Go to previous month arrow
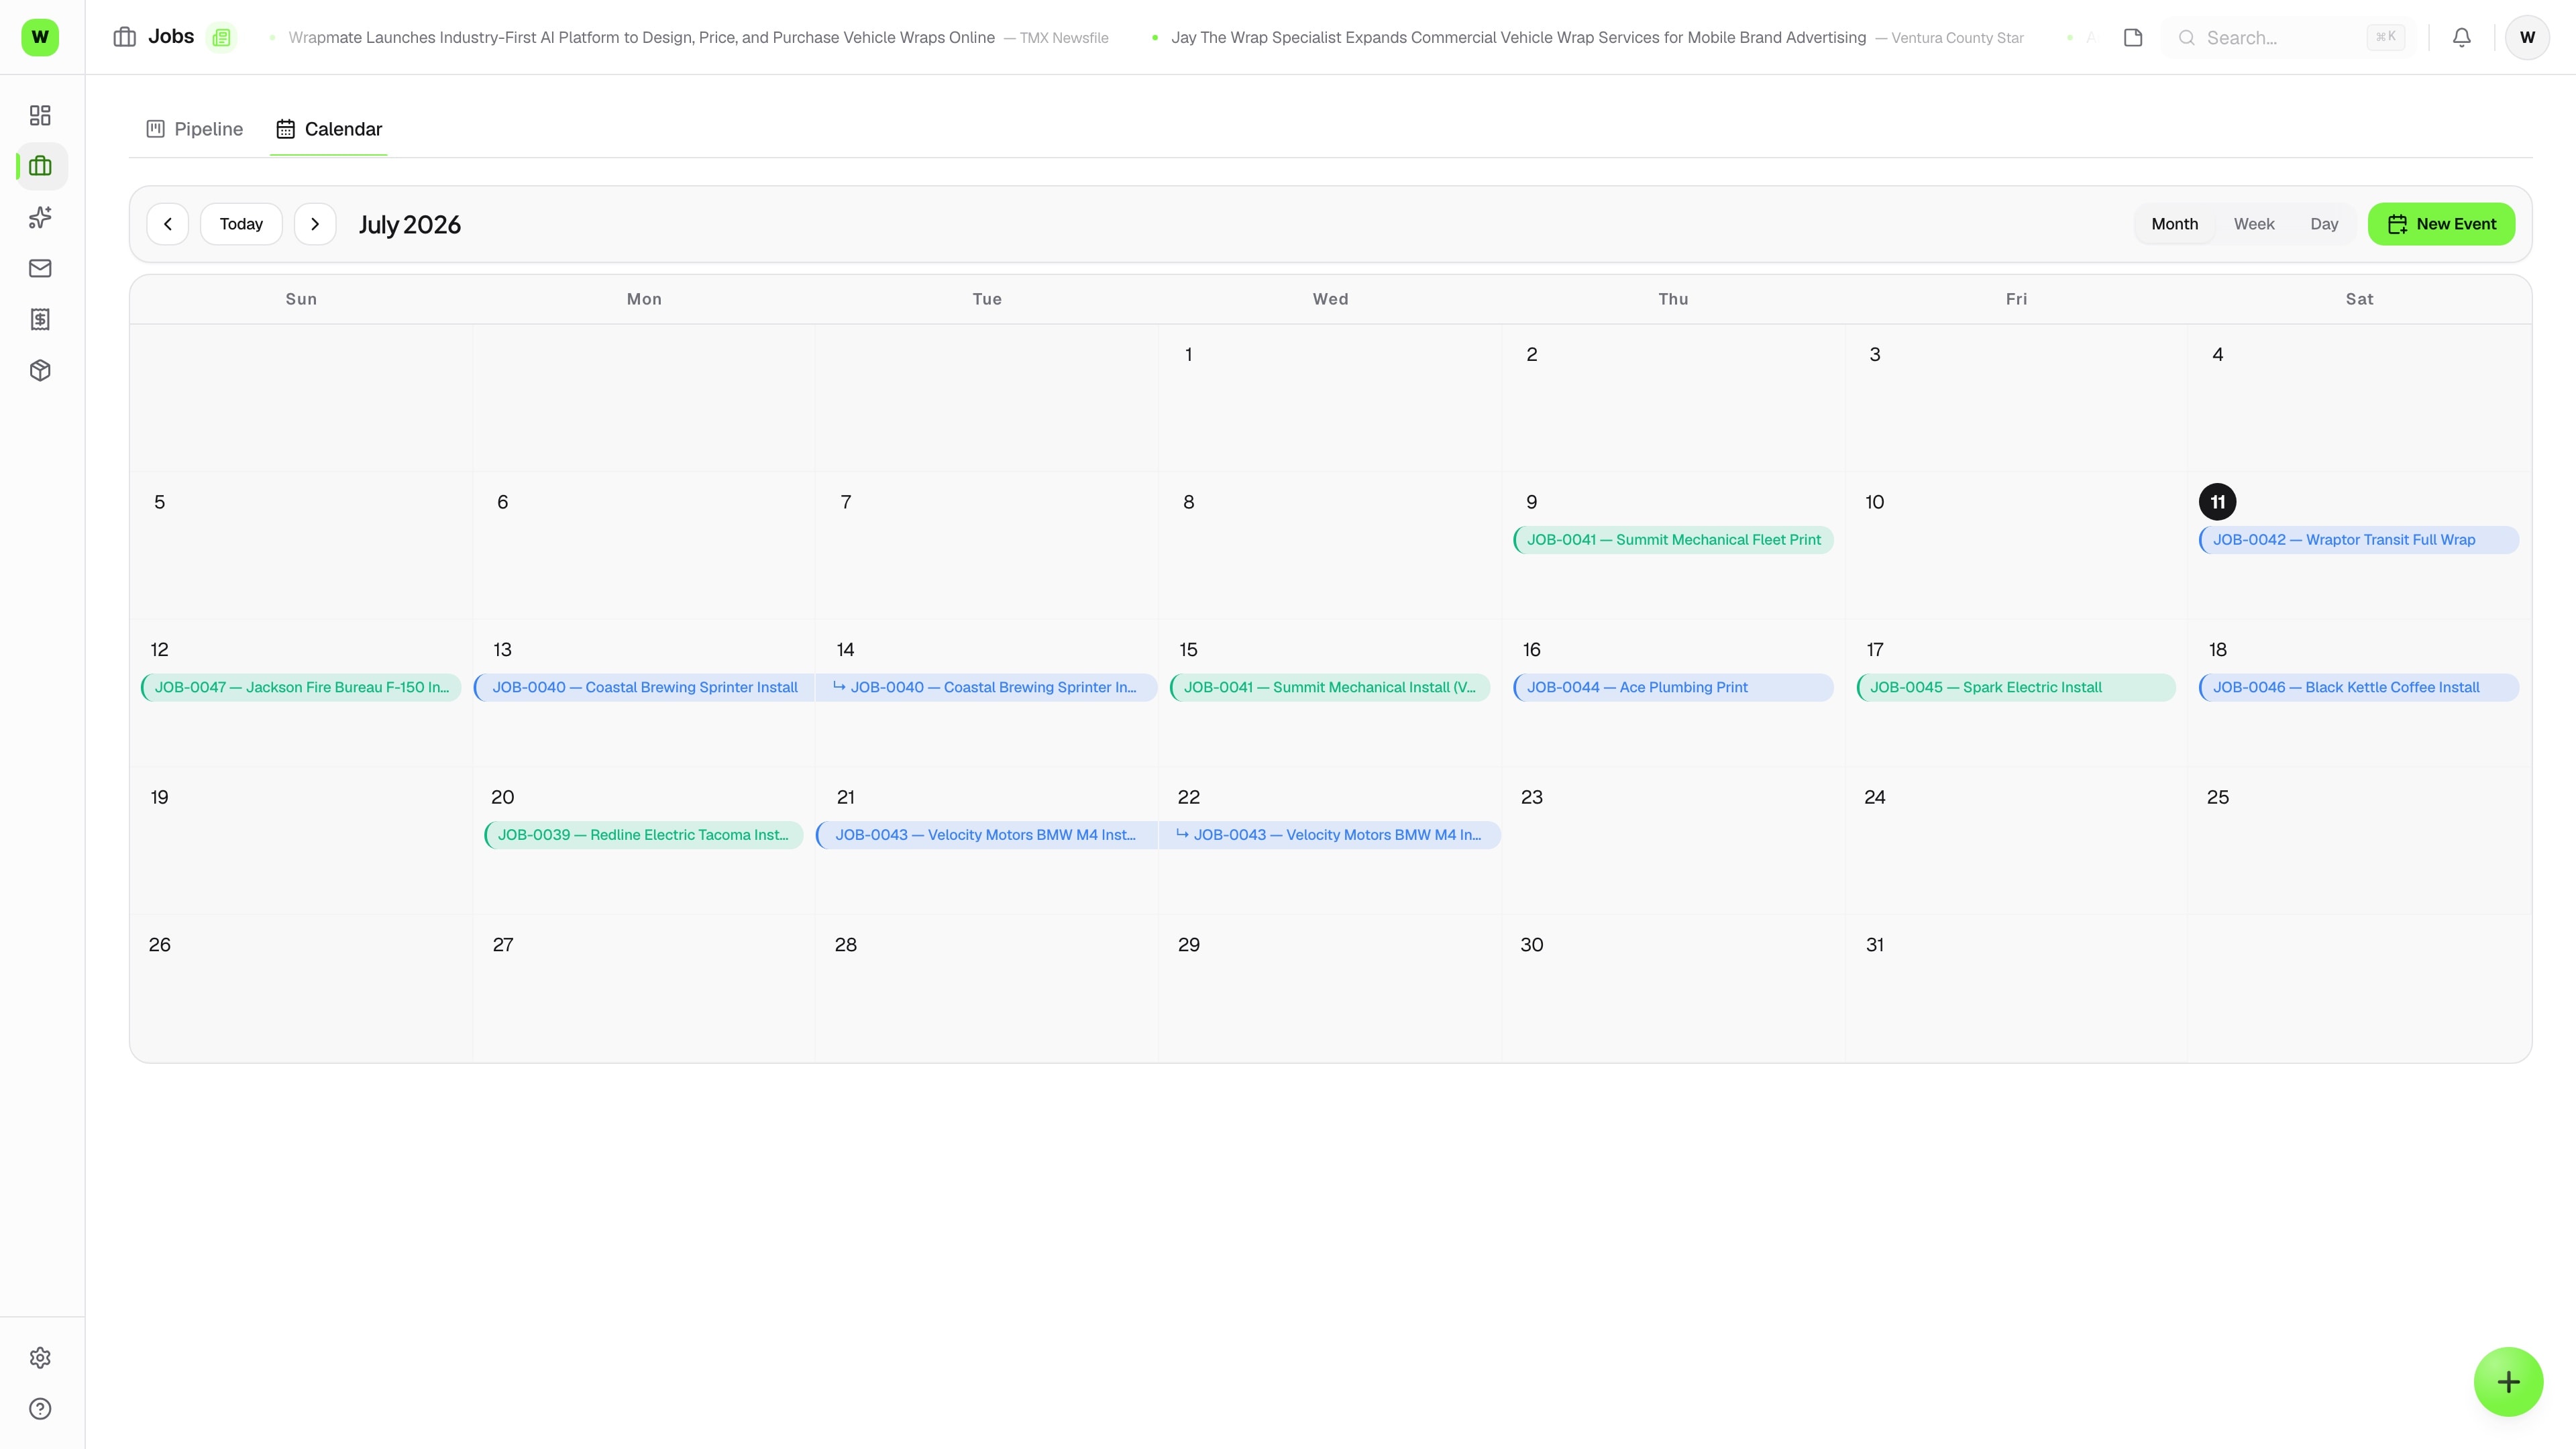The height and width of the screenshot is (1449, 2576). click(x=168, y=224)
